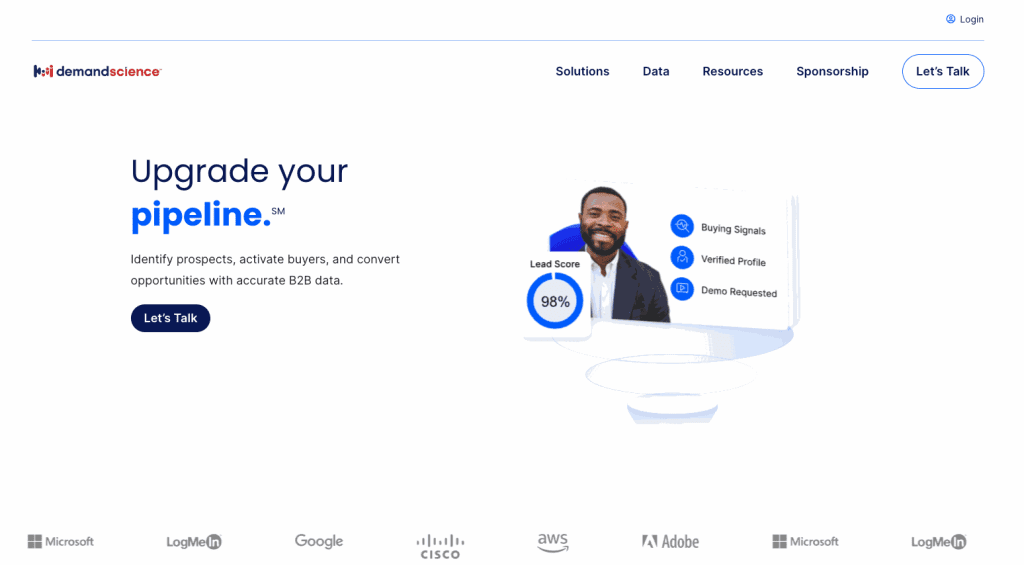The height and width of the screenshot is (565, 1024).
Task: Open the Login link
Action: 965,19
